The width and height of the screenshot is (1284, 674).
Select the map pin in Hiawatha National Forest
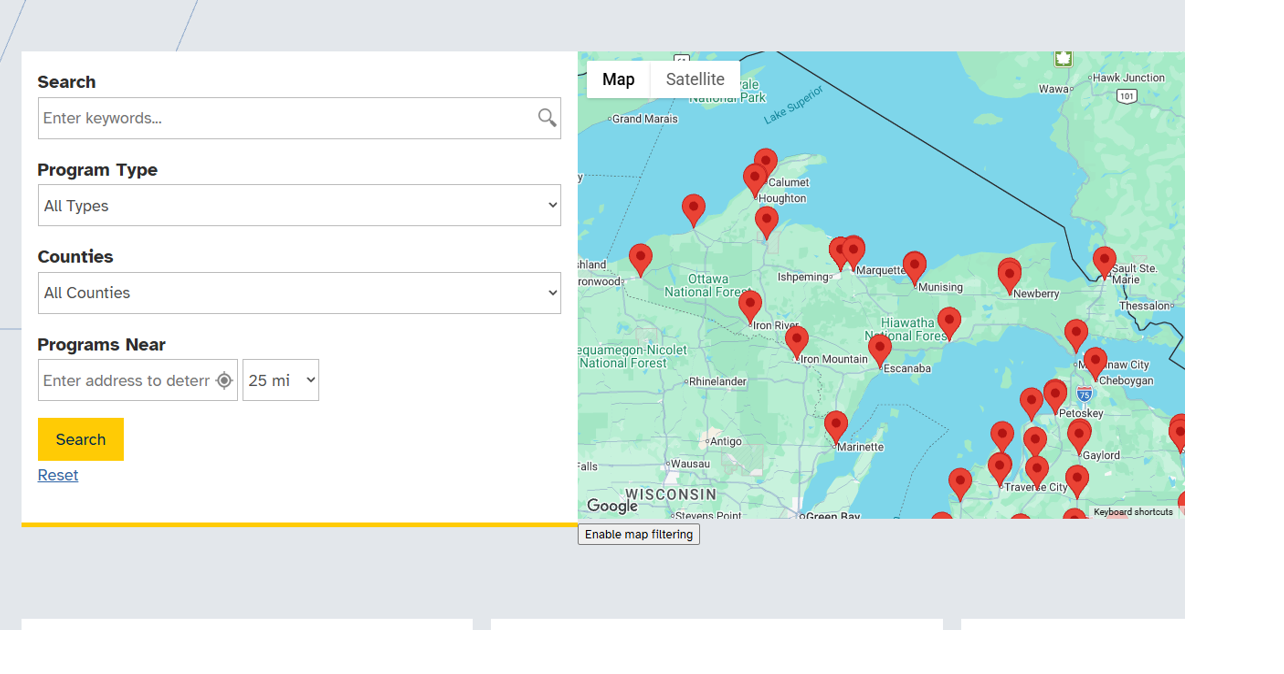949,324
